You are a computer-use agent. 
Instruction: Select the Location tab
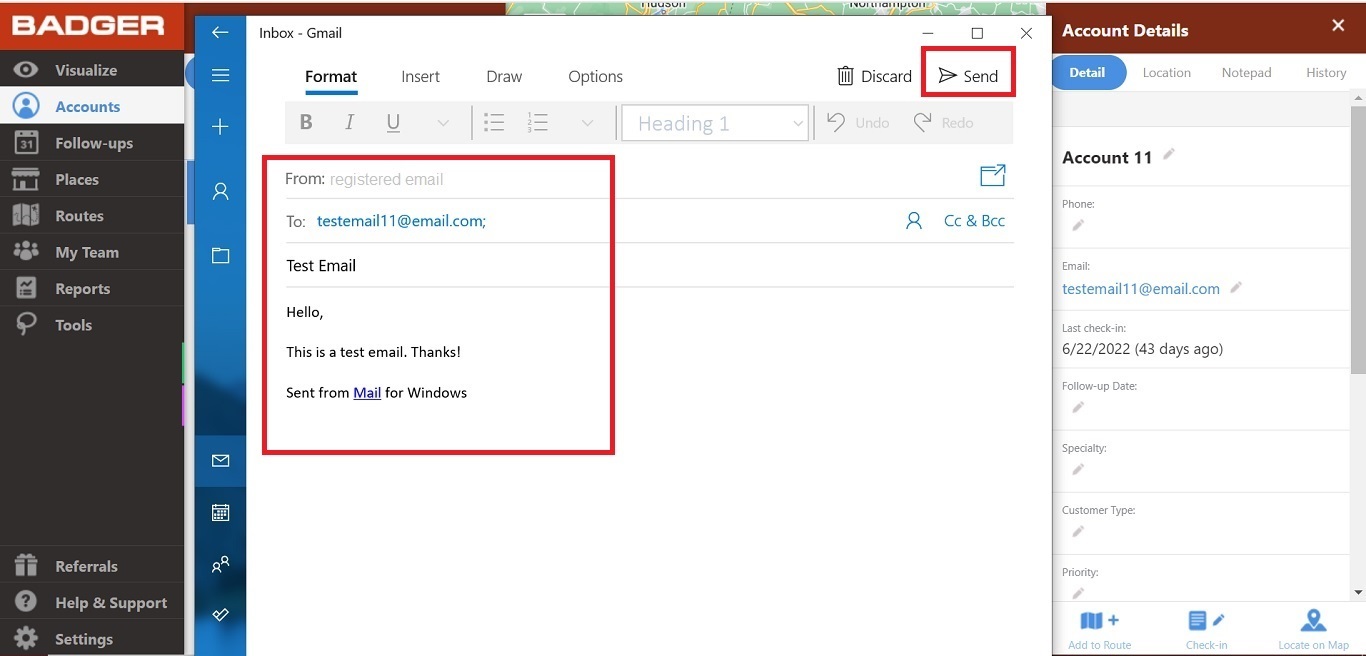pyautogui.click(x=1167, y=73)
